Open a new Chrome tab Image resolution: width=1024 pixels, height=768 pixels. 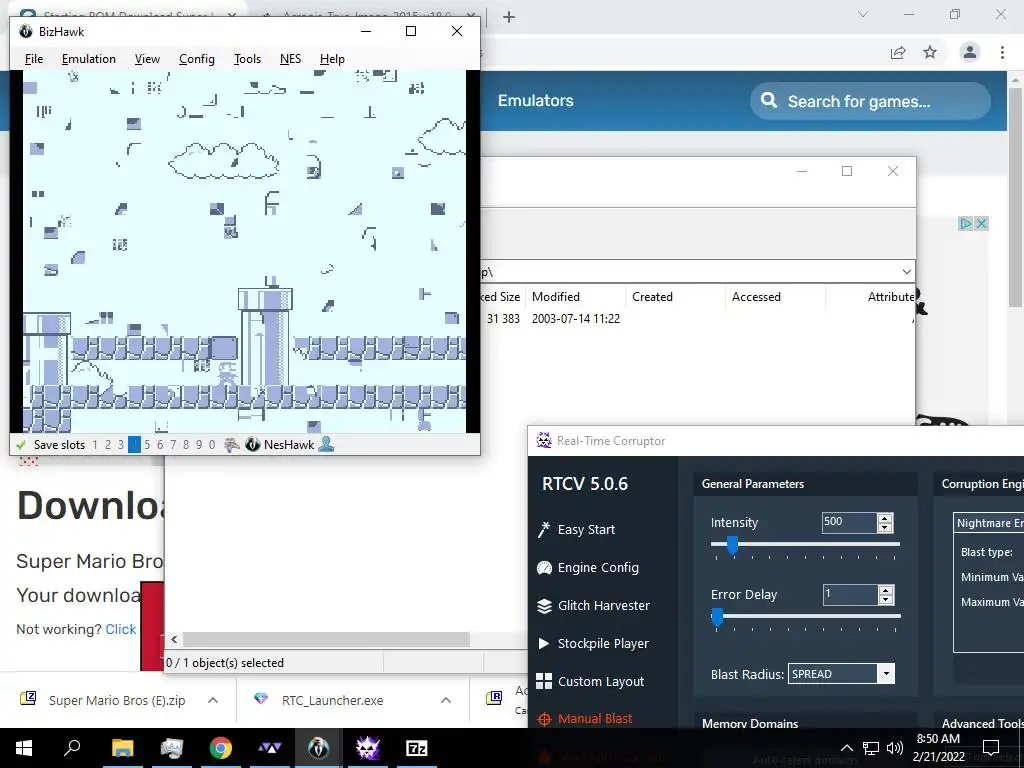(x=509, y=17)
